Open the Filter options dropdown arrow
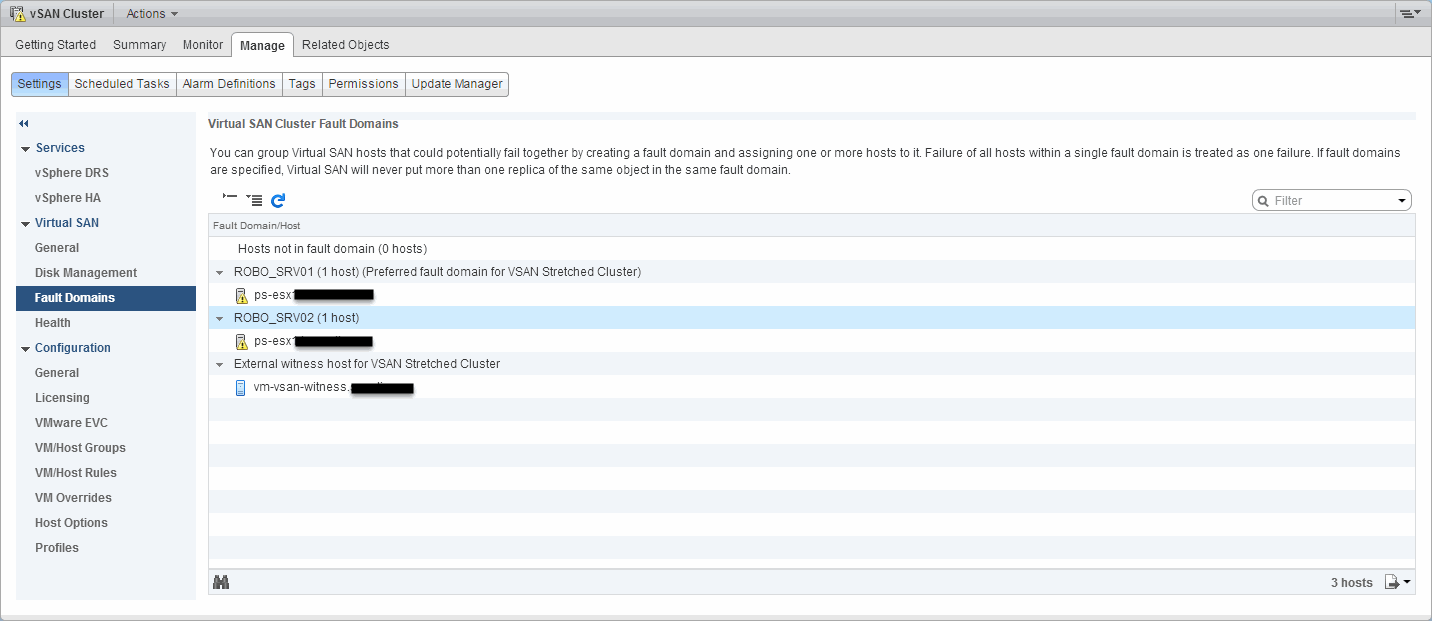The width and height of the screenshot is (1432, 621). (1402, 201)
